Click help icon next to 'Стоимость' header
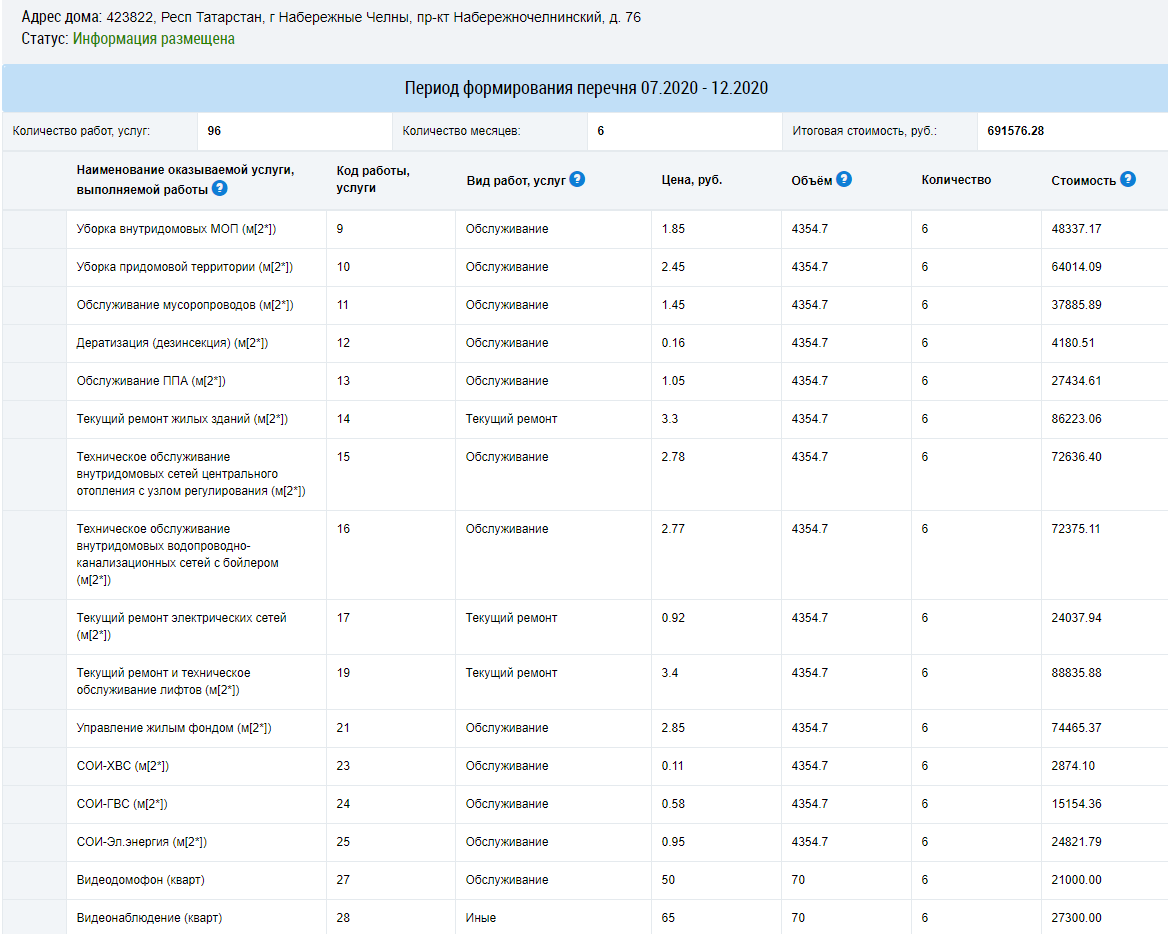This screenshot has height=934, width=1168. click(1128, 180)
